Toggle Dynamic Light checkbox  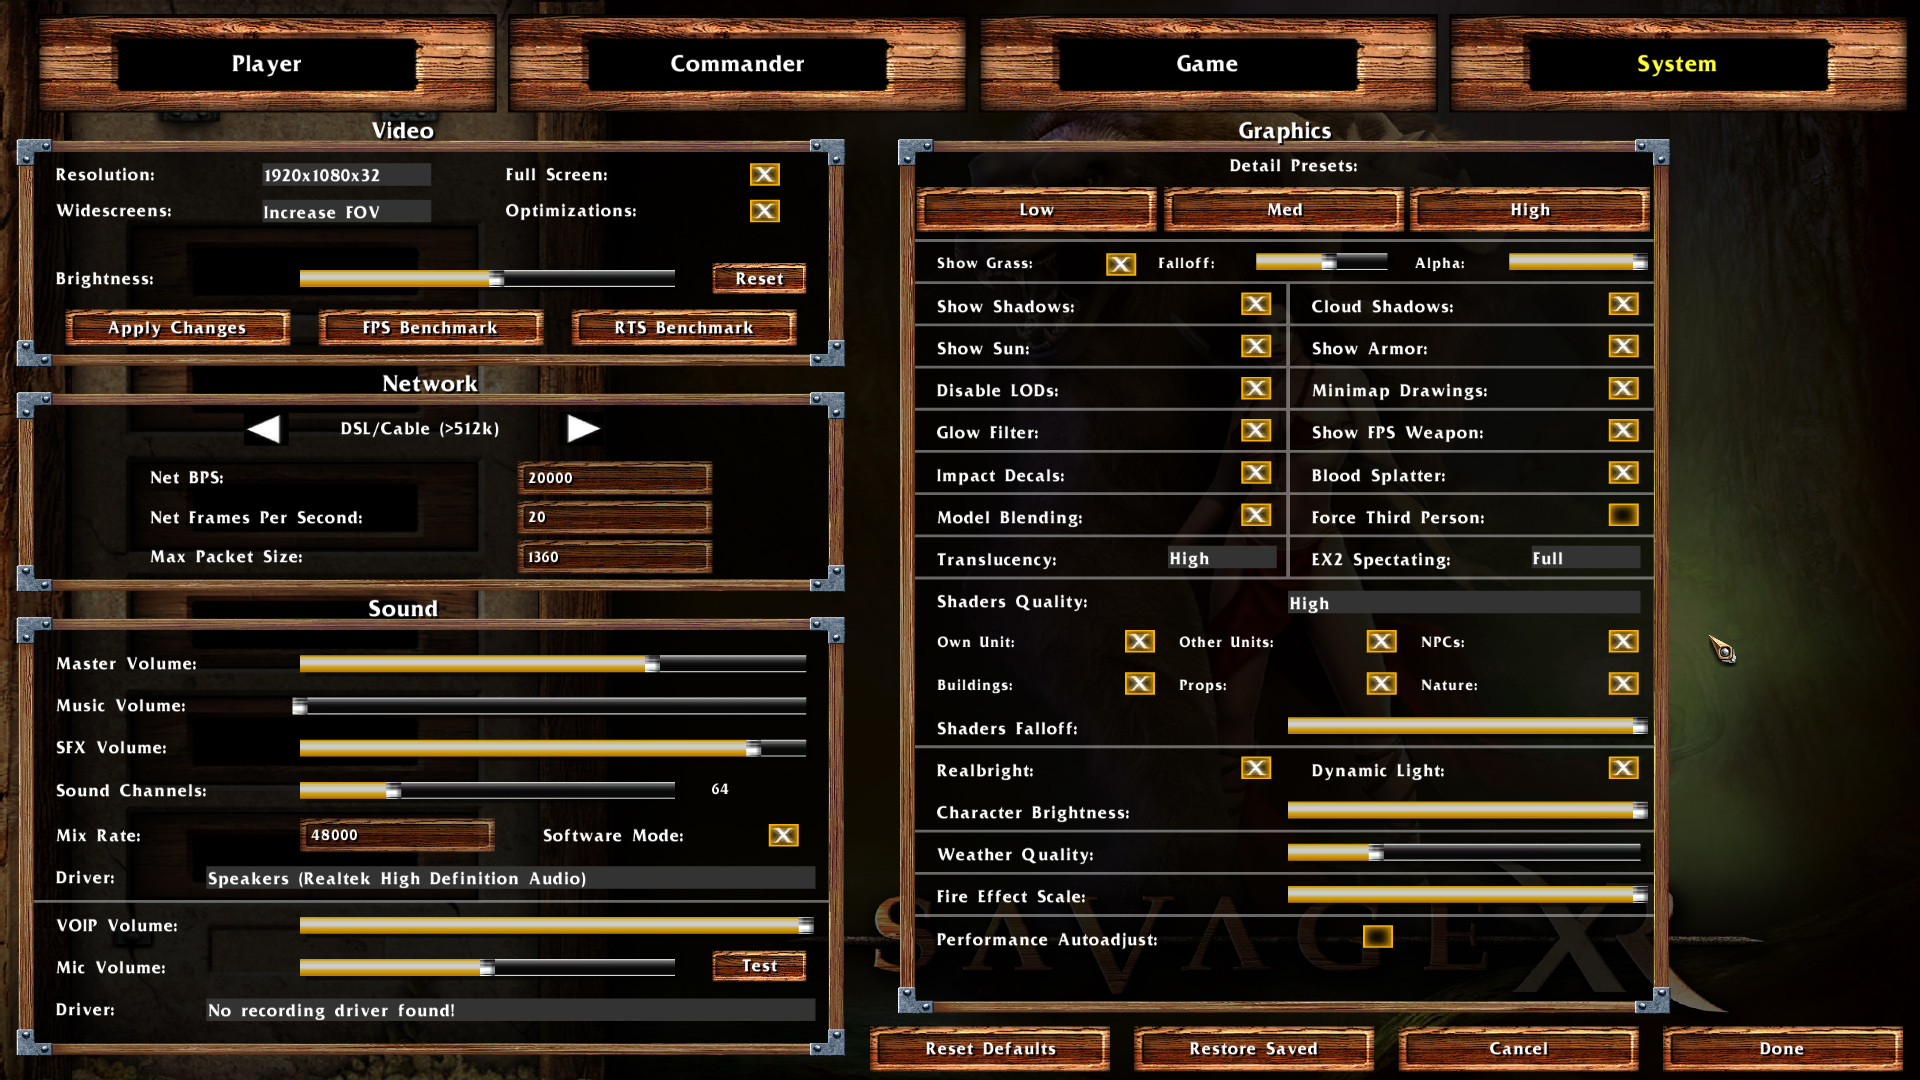coord(1623,768)
